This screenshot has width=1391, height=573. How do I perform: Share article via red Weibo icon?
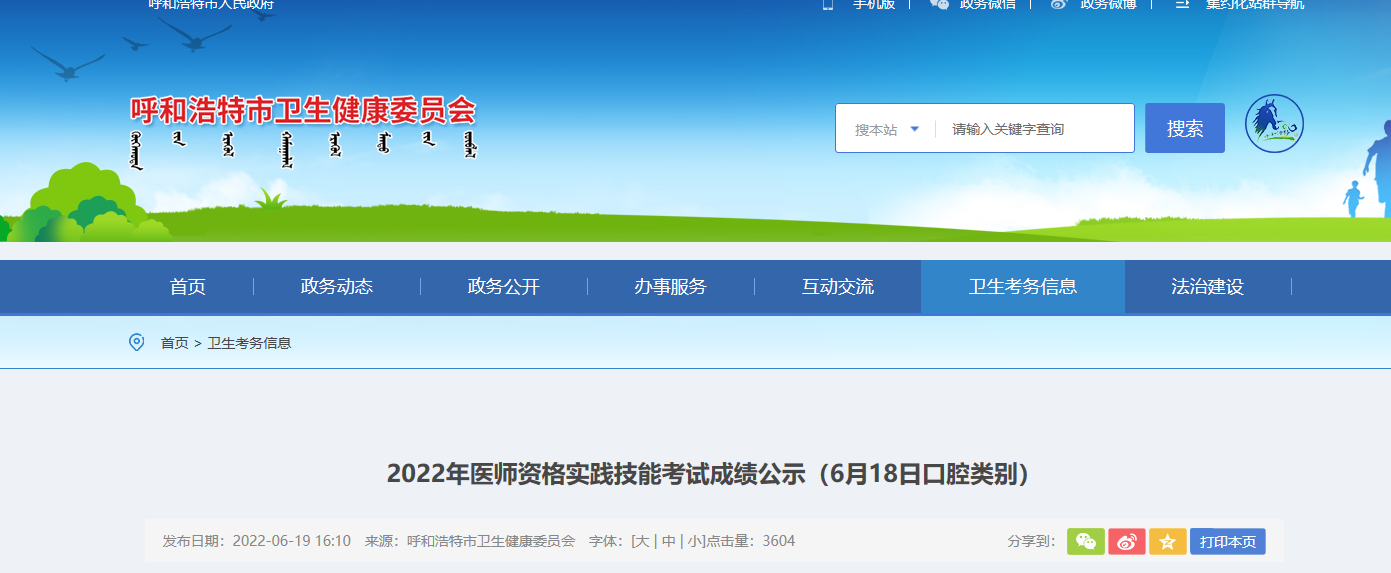coord(1127,541)
